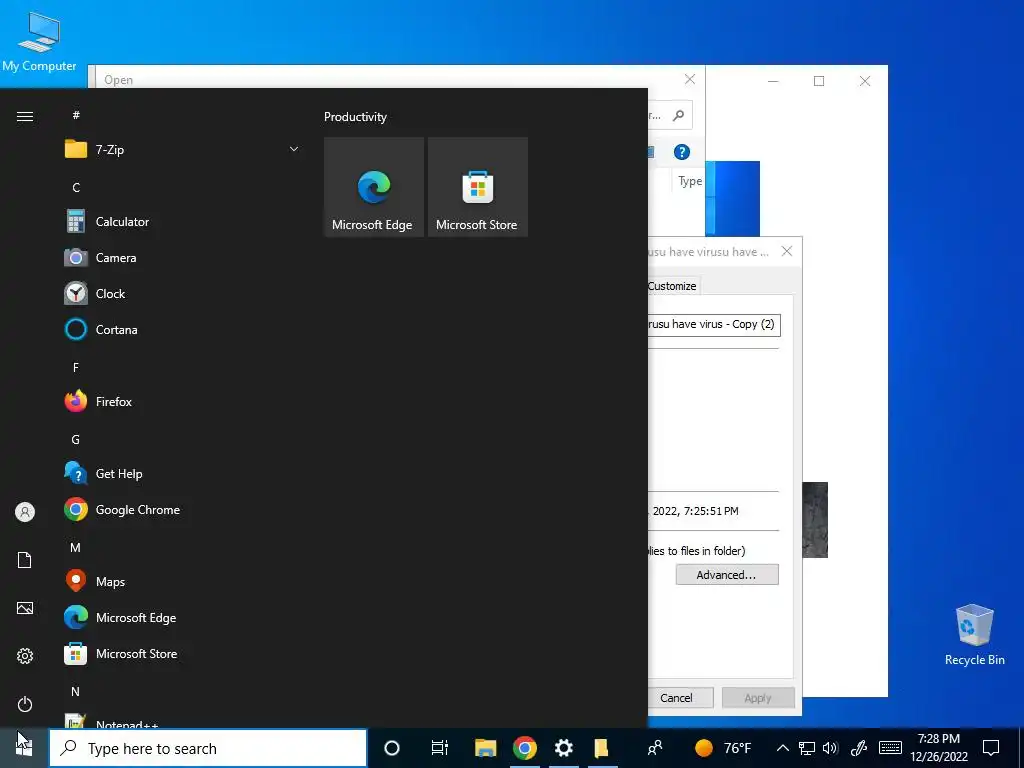The image size is (1024, 768).
Task: Expand the Start menu hamburger navigation
Action: (25, 116)
